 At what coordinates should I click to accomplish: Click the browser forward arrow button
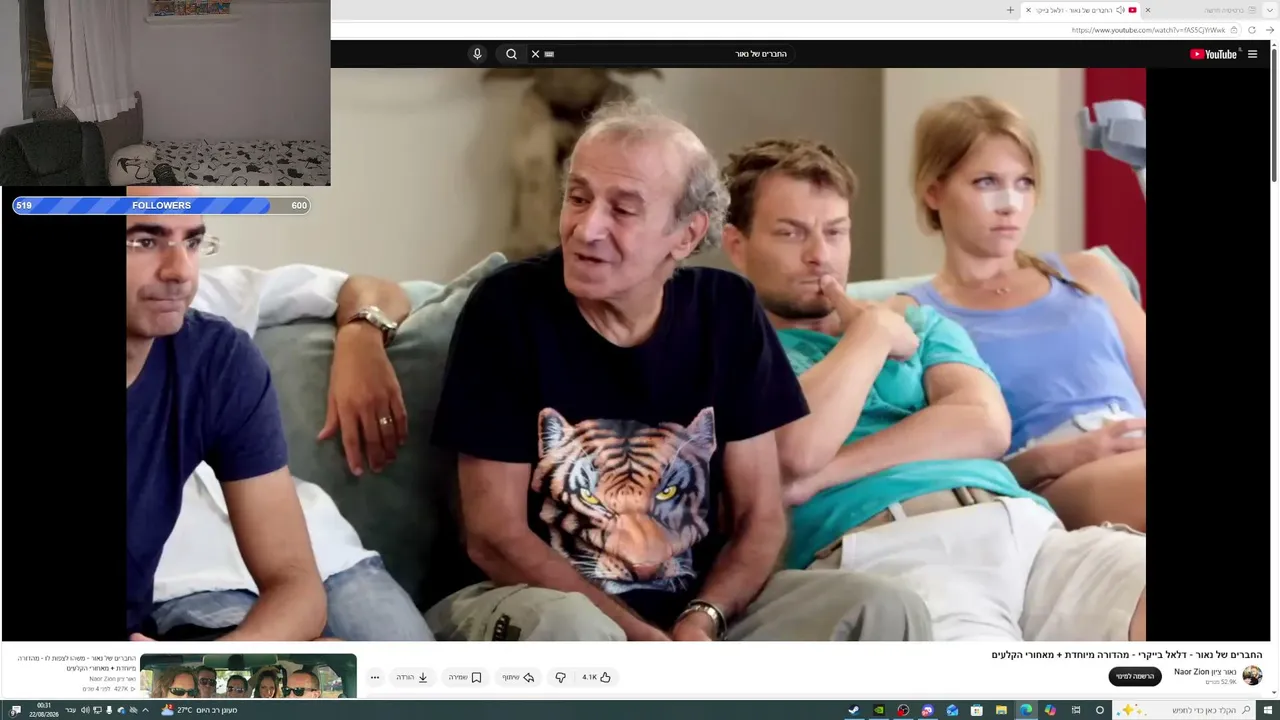1270,30
